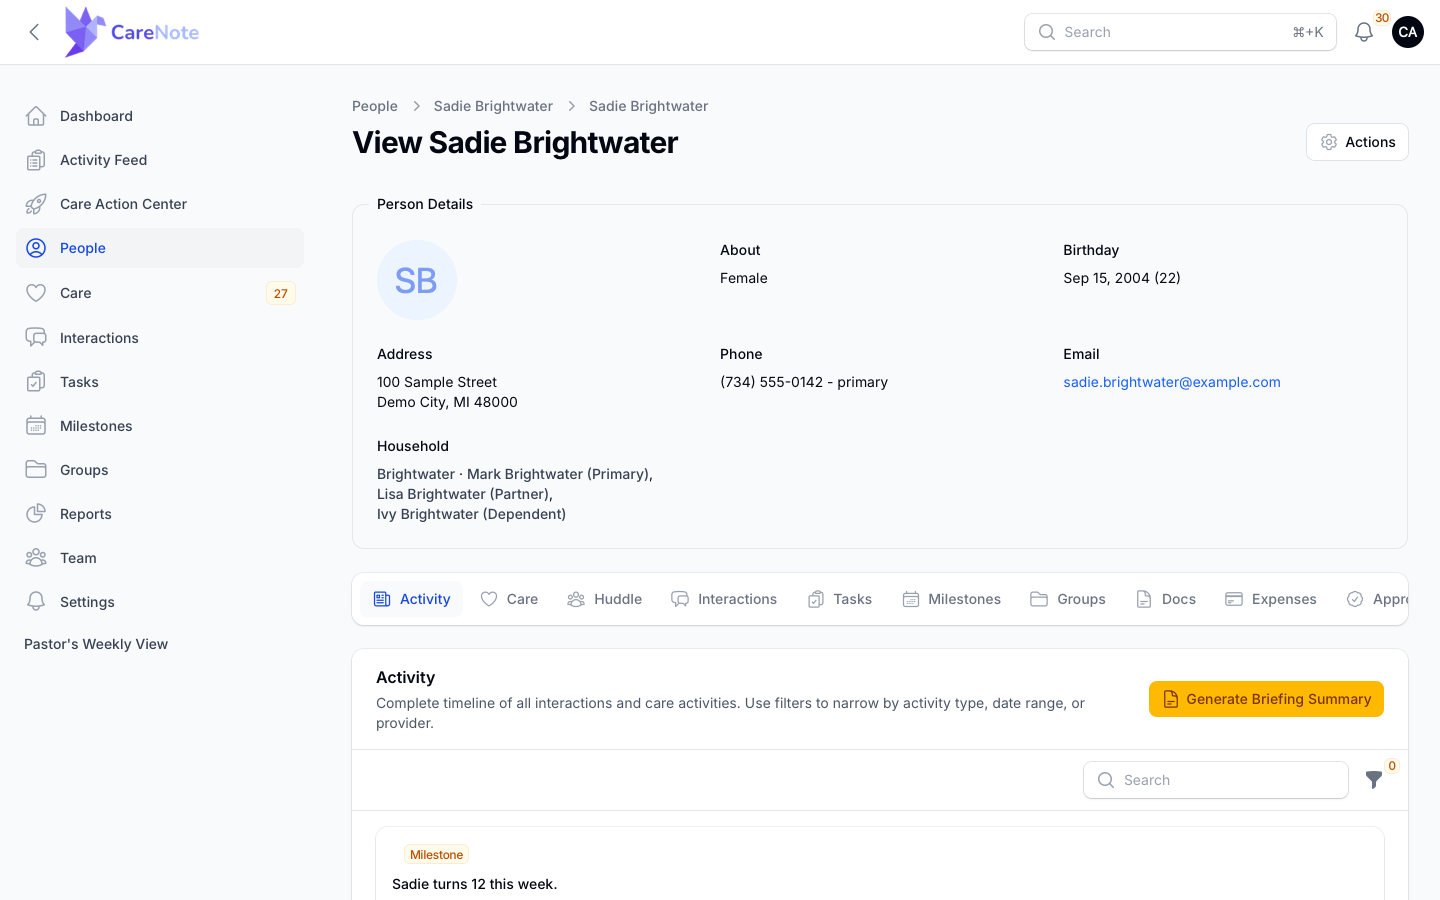Open sadie.brightwater@example.com email link

pyautogui.click(x=1172, y=382)
